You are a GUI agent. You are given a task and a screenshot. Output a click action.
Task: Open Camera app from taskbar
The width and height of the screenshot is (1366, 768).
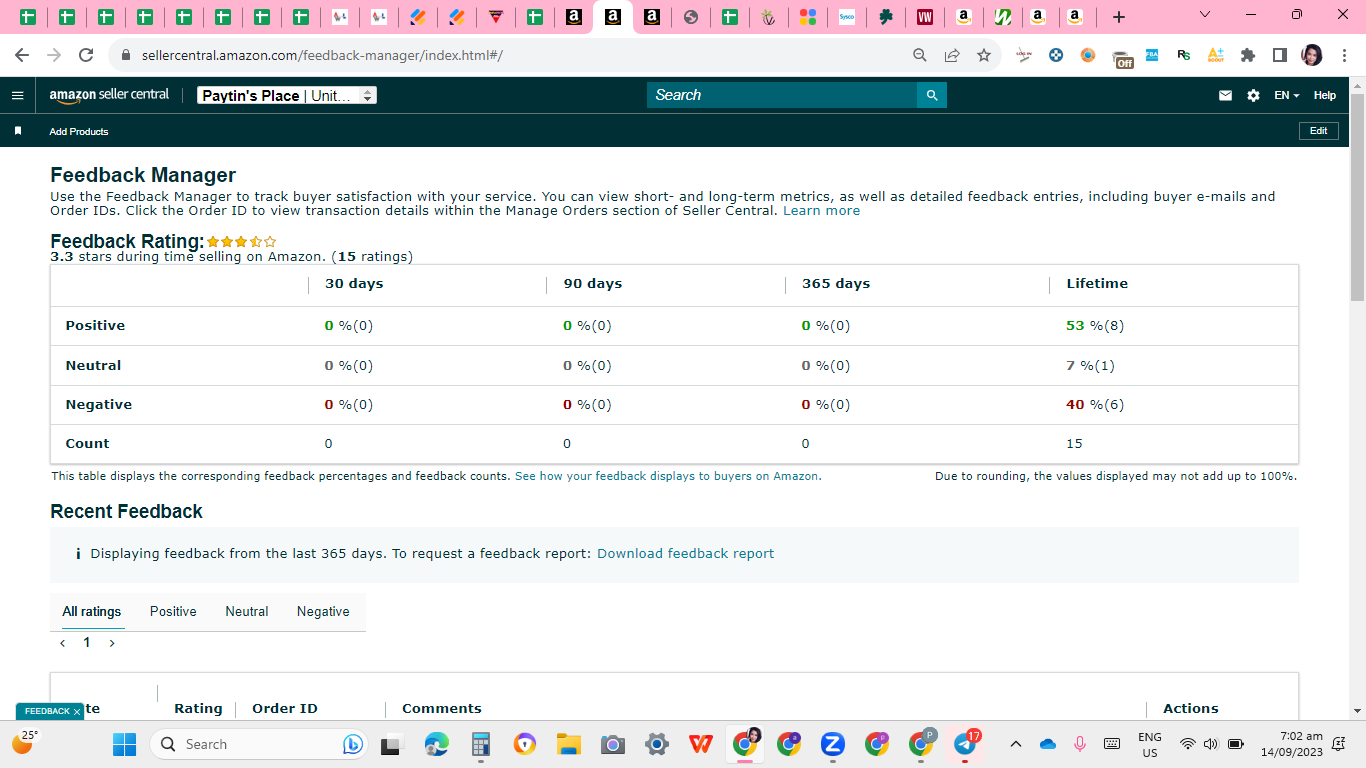(612, 744)
